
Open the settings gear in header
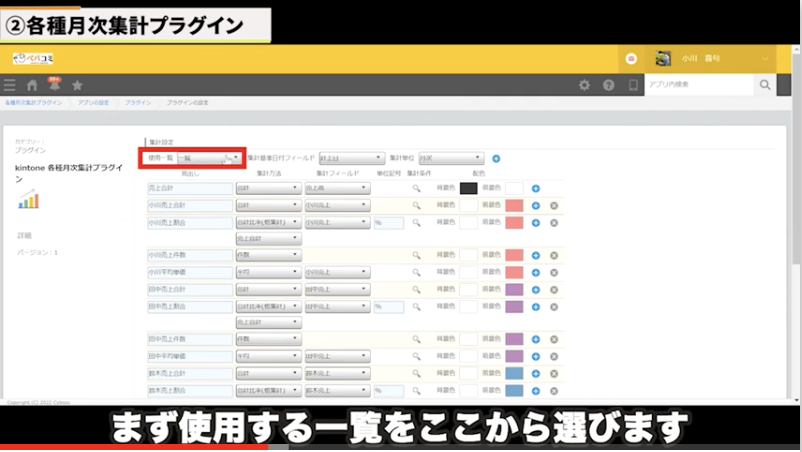tap(585, 86)
